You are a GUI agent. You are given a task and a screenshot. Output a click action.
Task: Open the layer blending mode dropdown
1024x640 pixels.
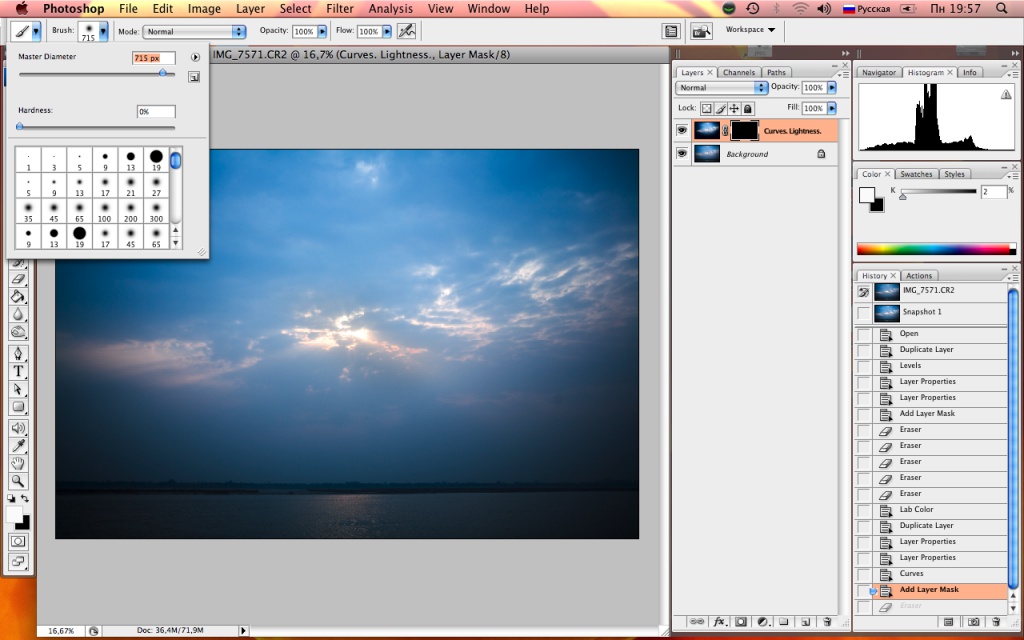(722, 88)
